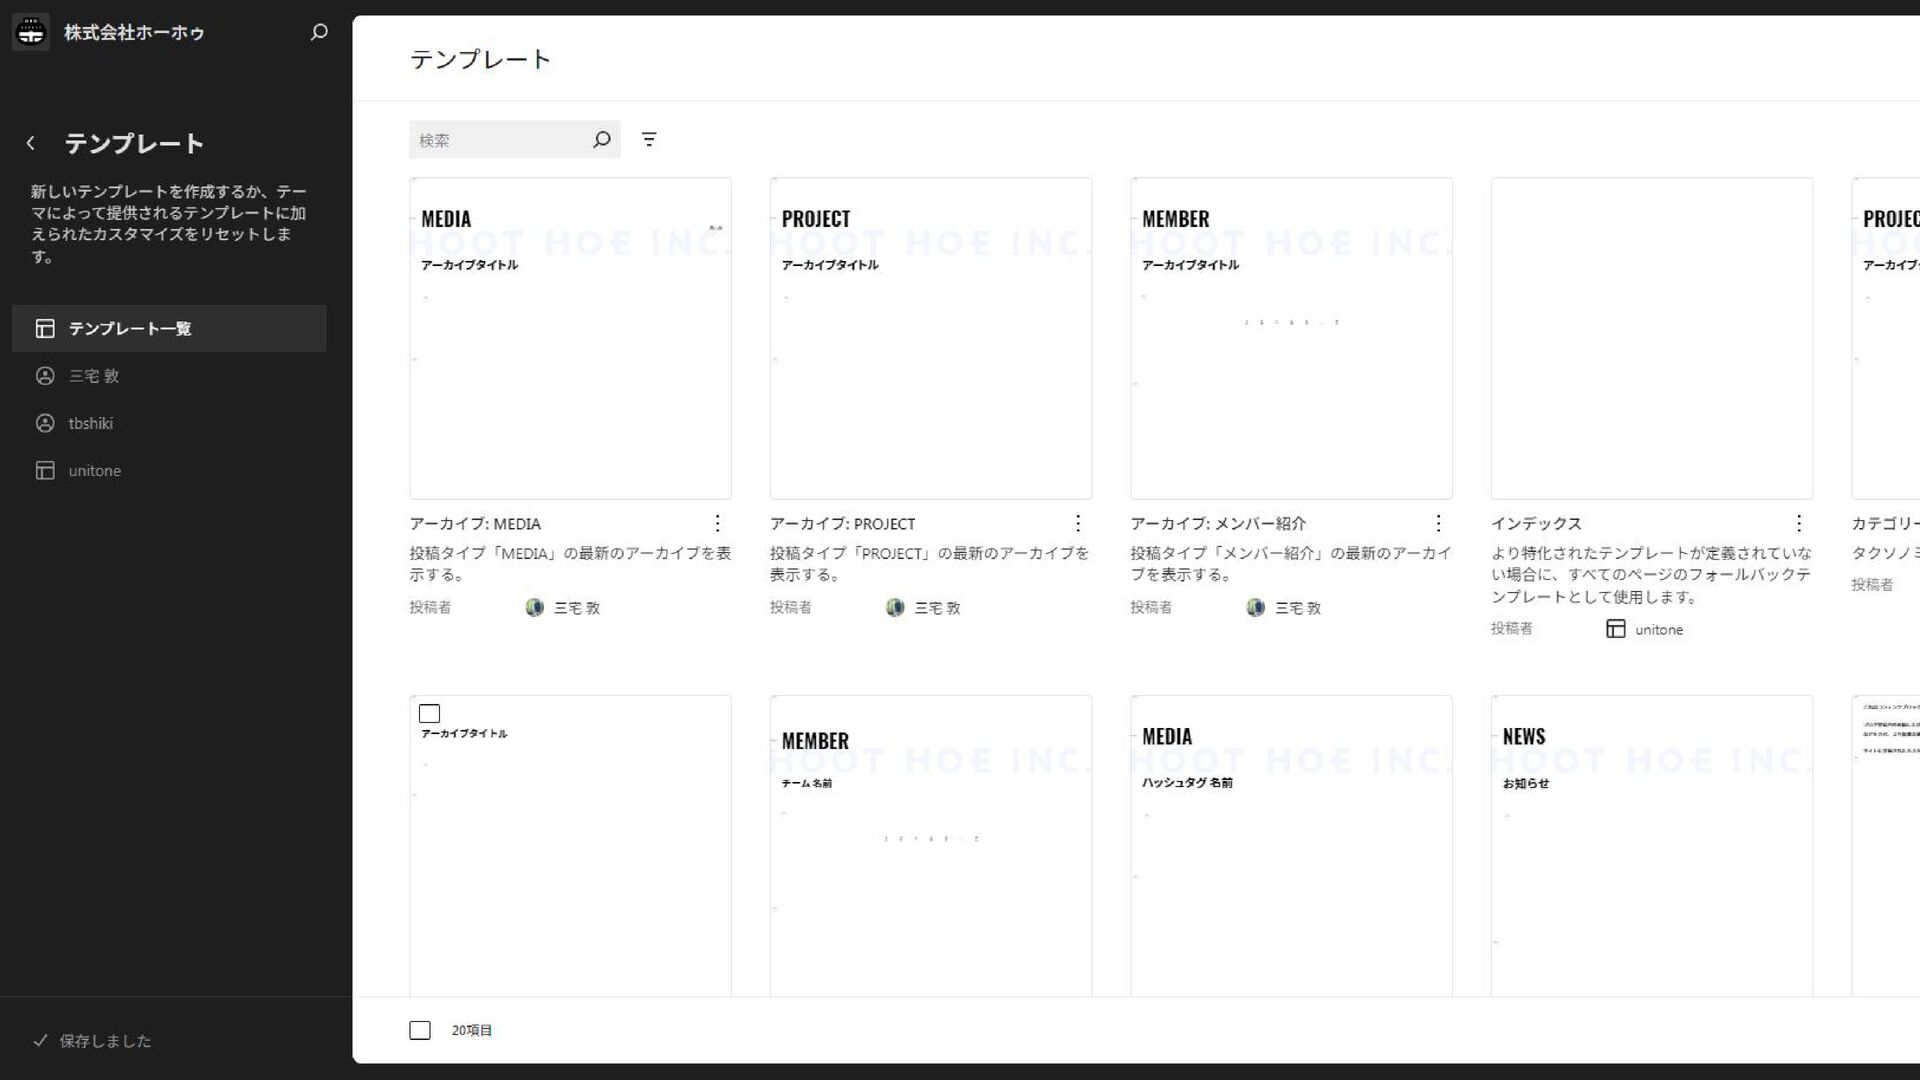Click the 三宅 敦 sidebar entry
1920x1080 pixels.
tap(93, 376)
